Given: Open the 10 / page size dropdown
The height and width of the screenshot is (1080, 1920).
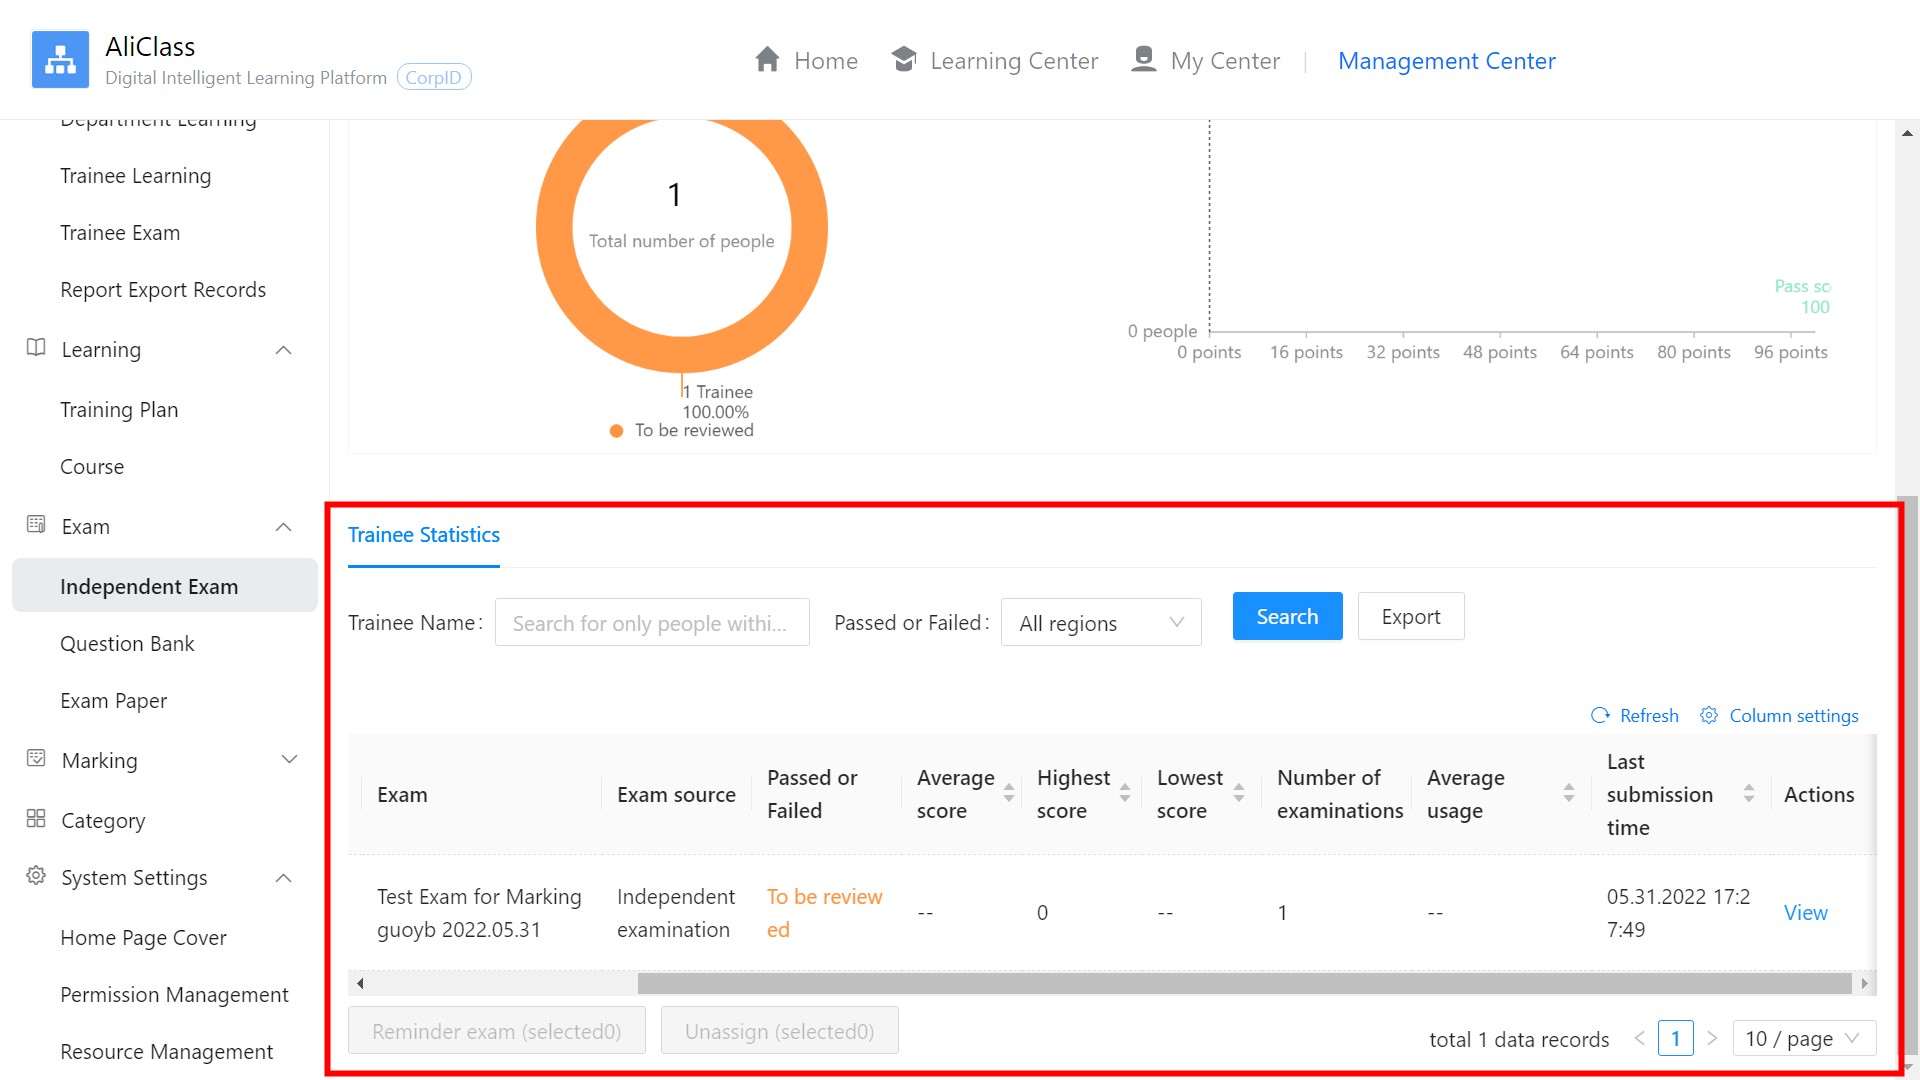Looking at the screenshot, I should (1805, 1039).
